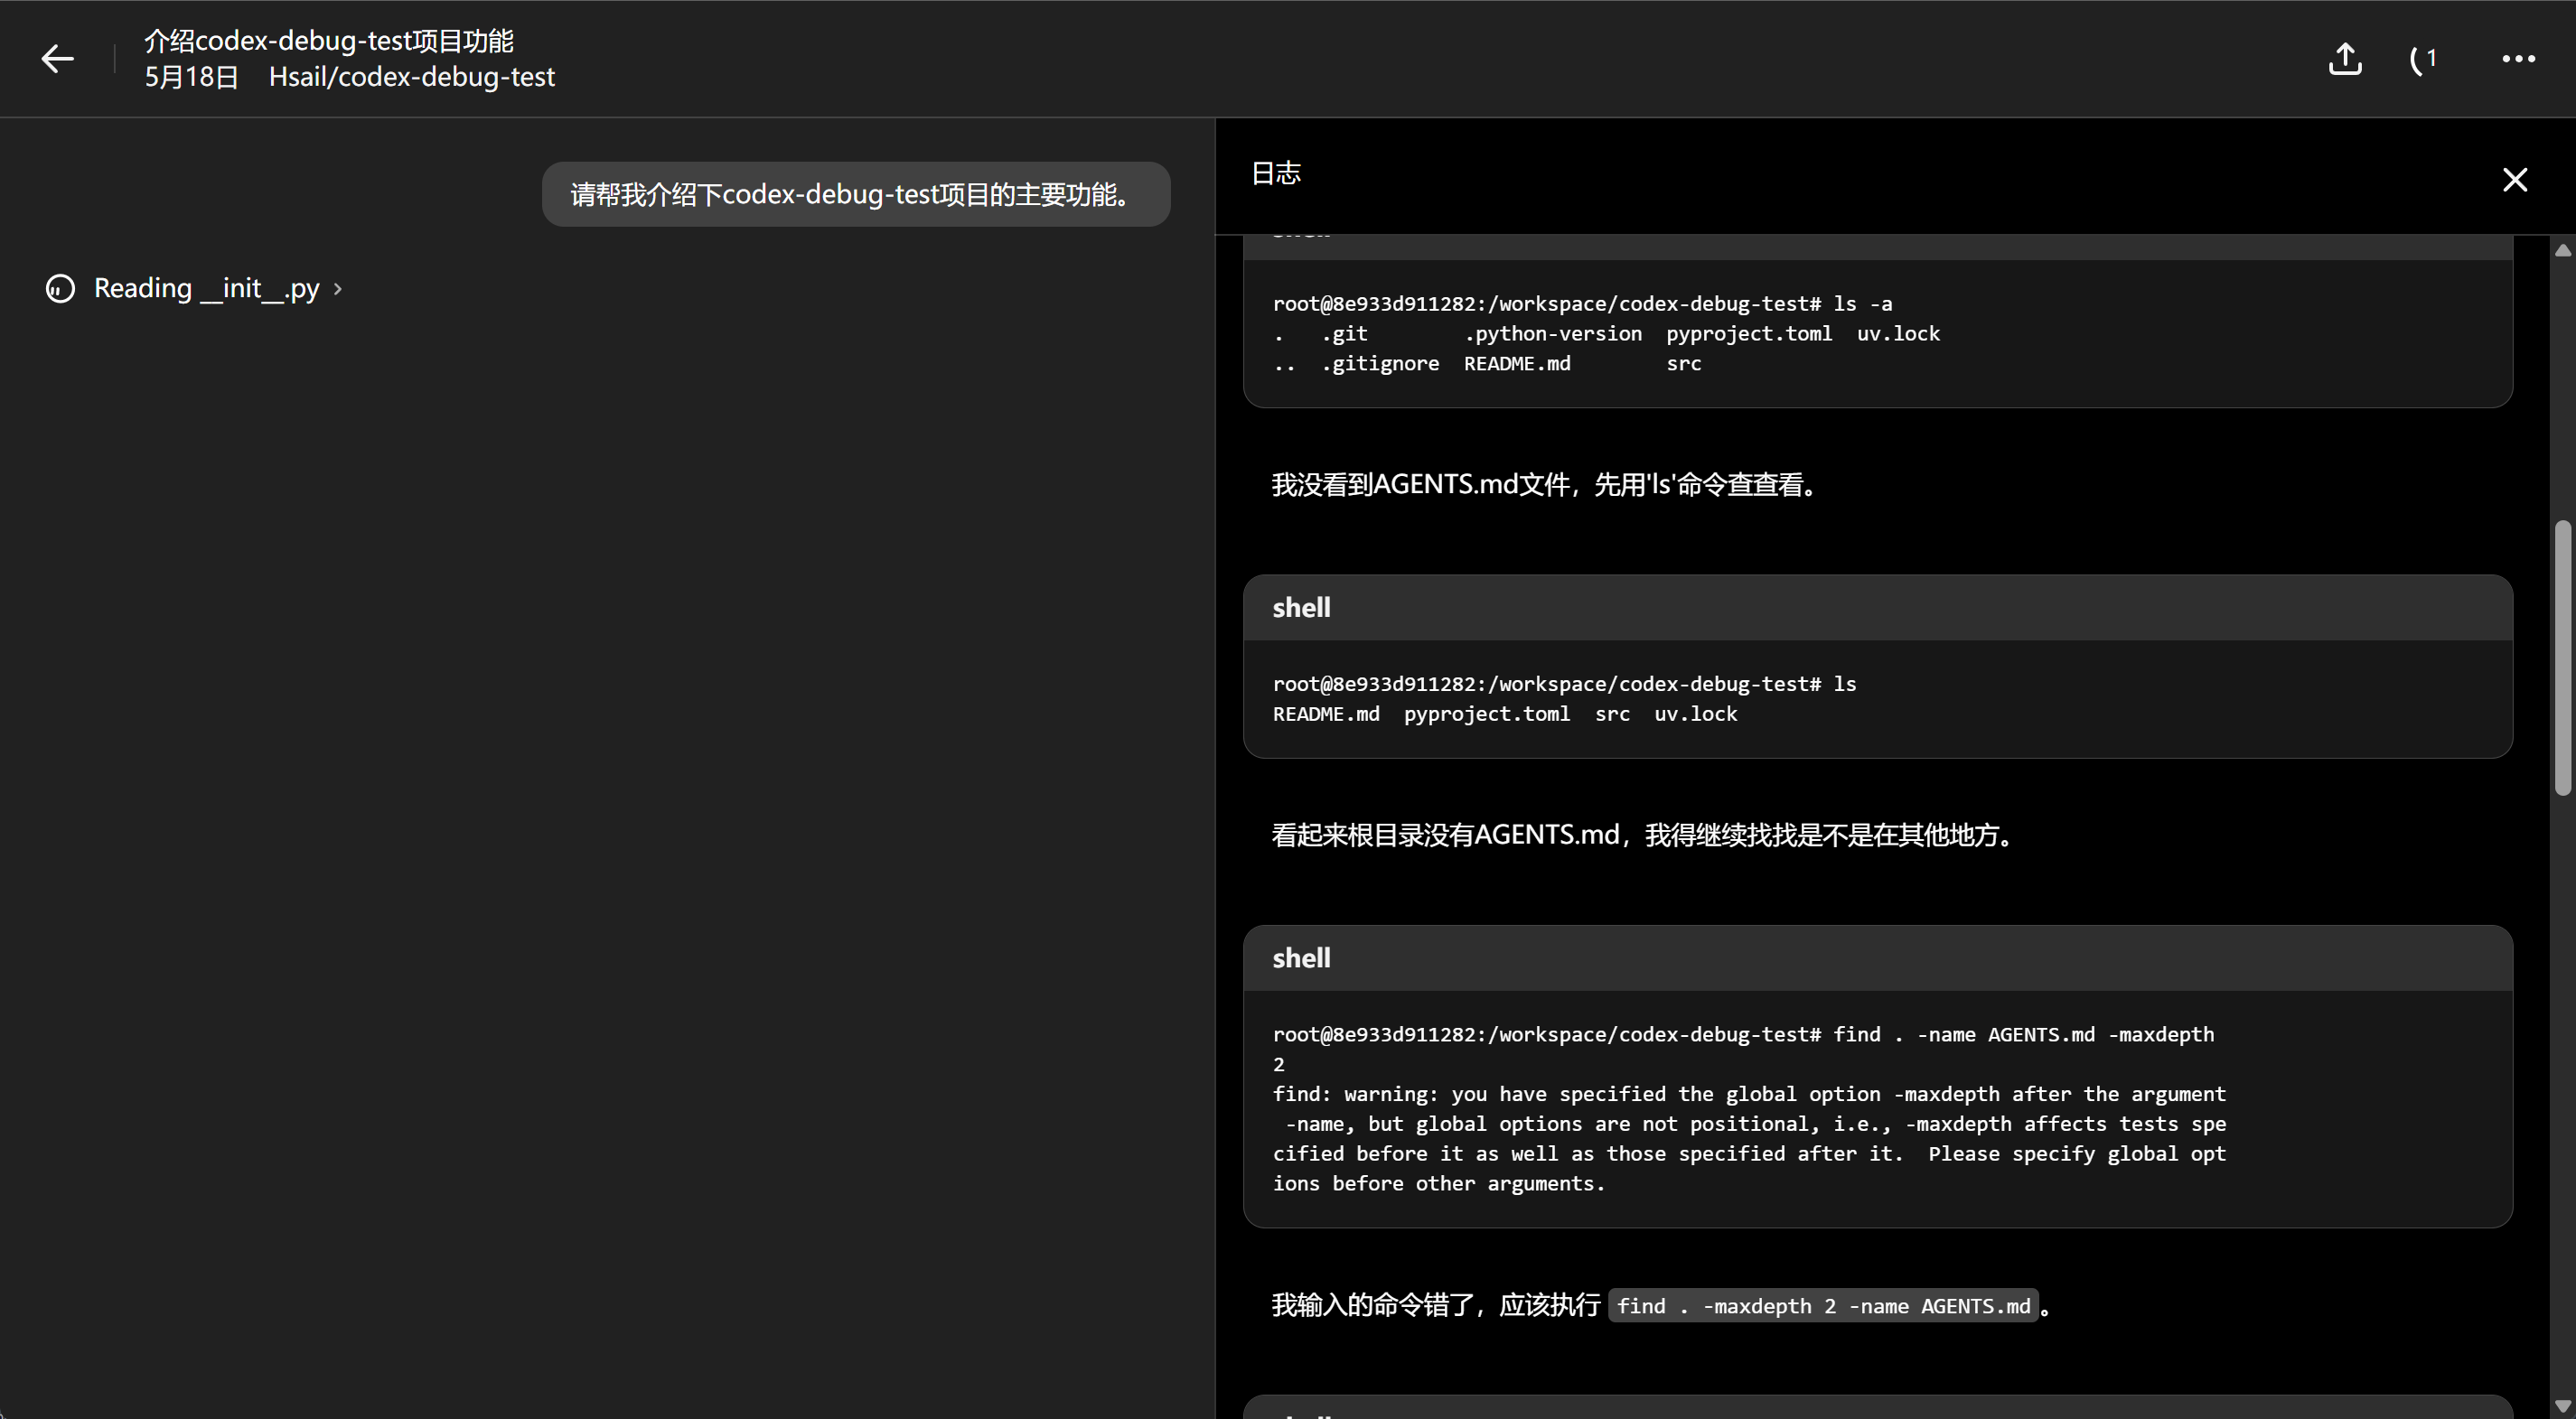Image resolution: width=2576 pixels, height=1419 pixels.
Task: Click the inline find -maxdepth code snippet
Action: click(1822, 1306)
